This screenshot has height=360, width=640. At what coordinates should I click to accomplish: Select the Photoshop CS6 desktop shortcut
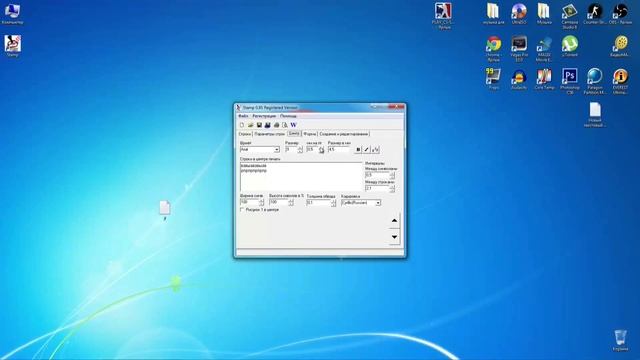(x=569, y=81)
